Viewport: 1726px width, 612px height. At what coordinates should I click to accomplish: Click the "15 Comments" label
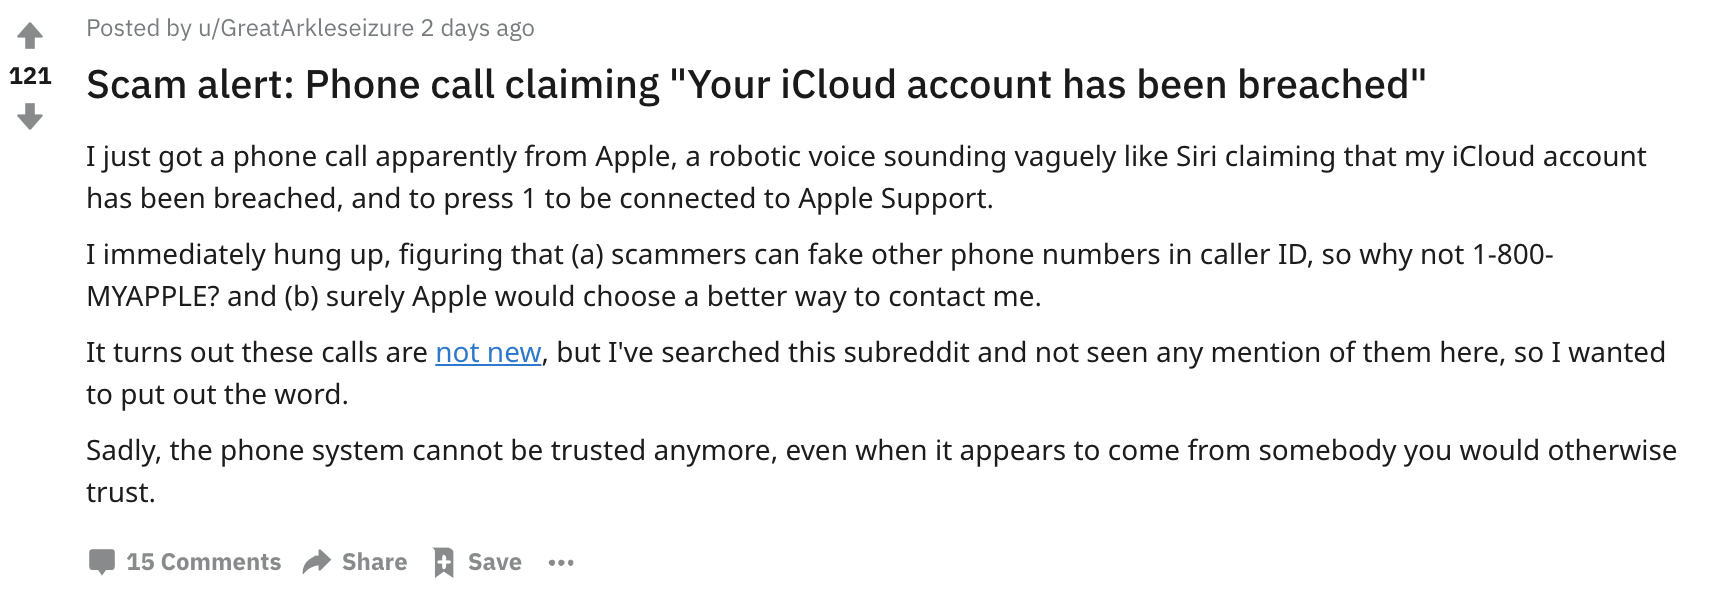(x=203, y=562)
